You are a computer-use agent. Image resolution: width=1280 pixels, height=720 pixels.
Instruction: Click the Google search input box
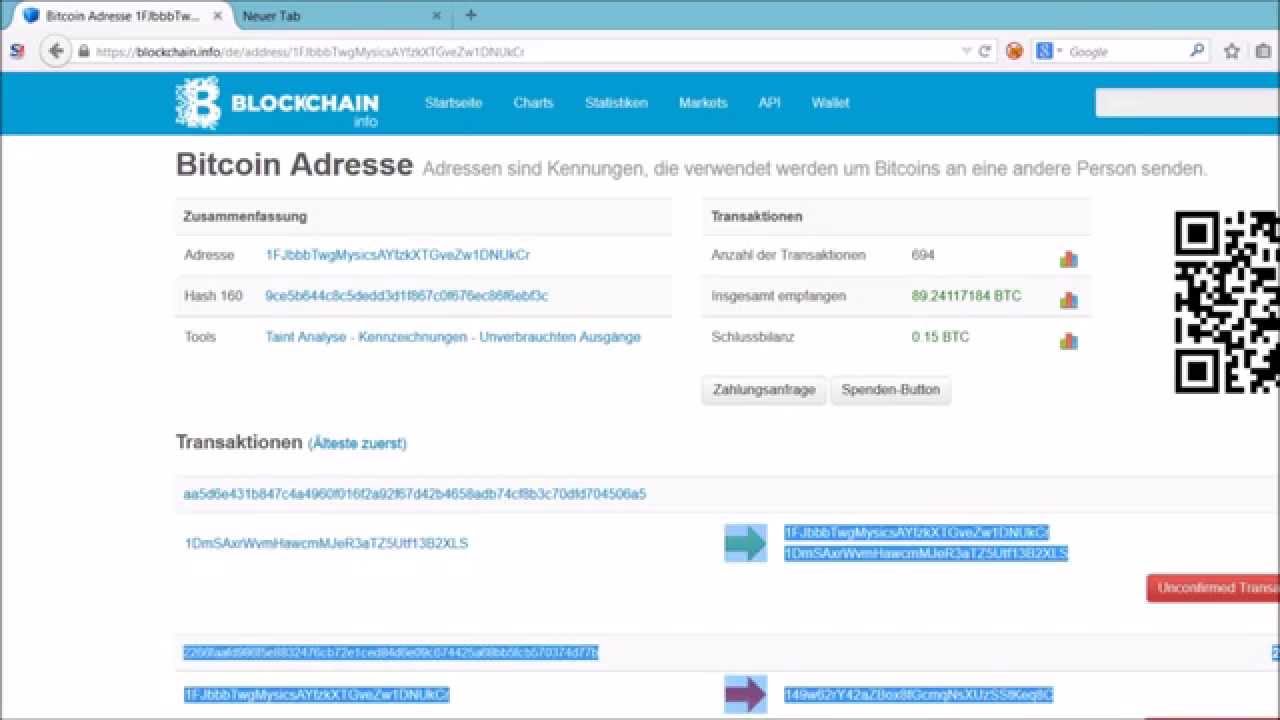click(x=1125, y=51)
